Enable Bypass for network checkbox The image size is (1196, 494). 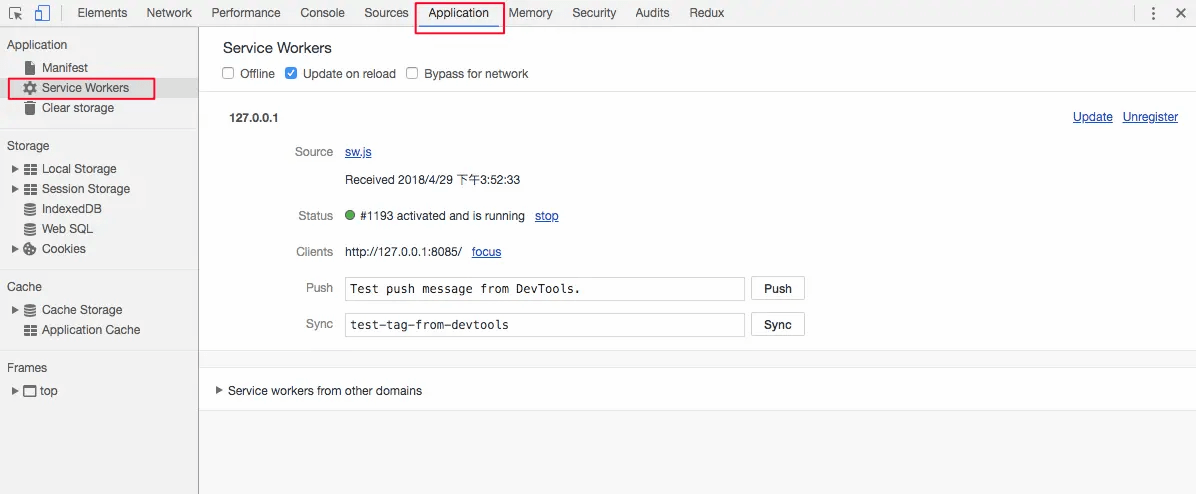pyautogui.click(x=412, y=74)
